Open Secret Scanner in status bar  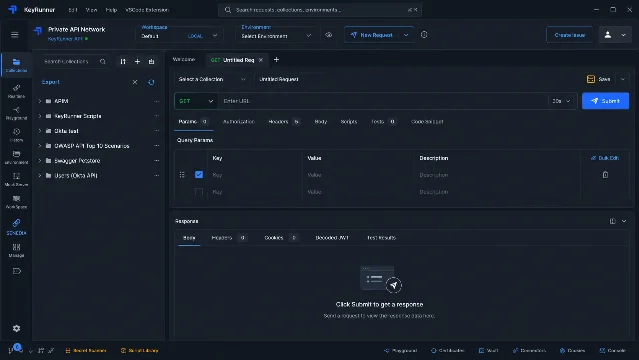click(86, 351)
